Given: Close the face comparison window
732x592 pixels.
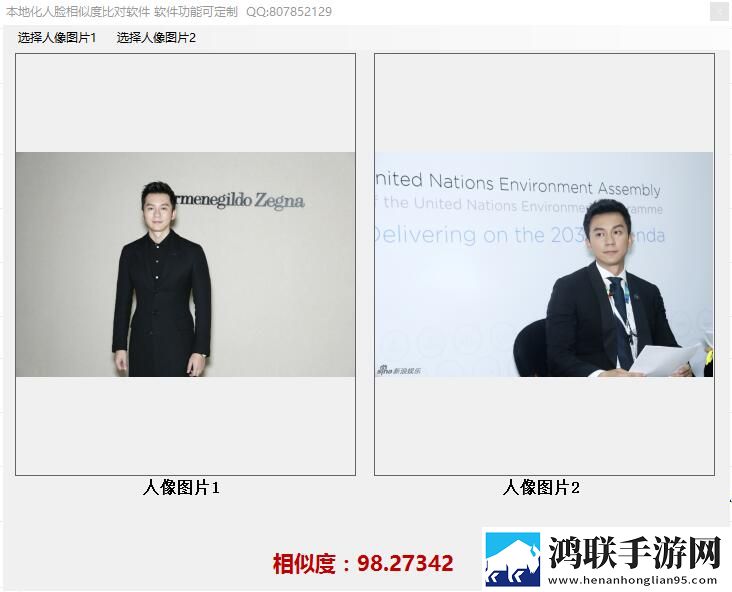Looking at the screenshot, I should (719, 12).
